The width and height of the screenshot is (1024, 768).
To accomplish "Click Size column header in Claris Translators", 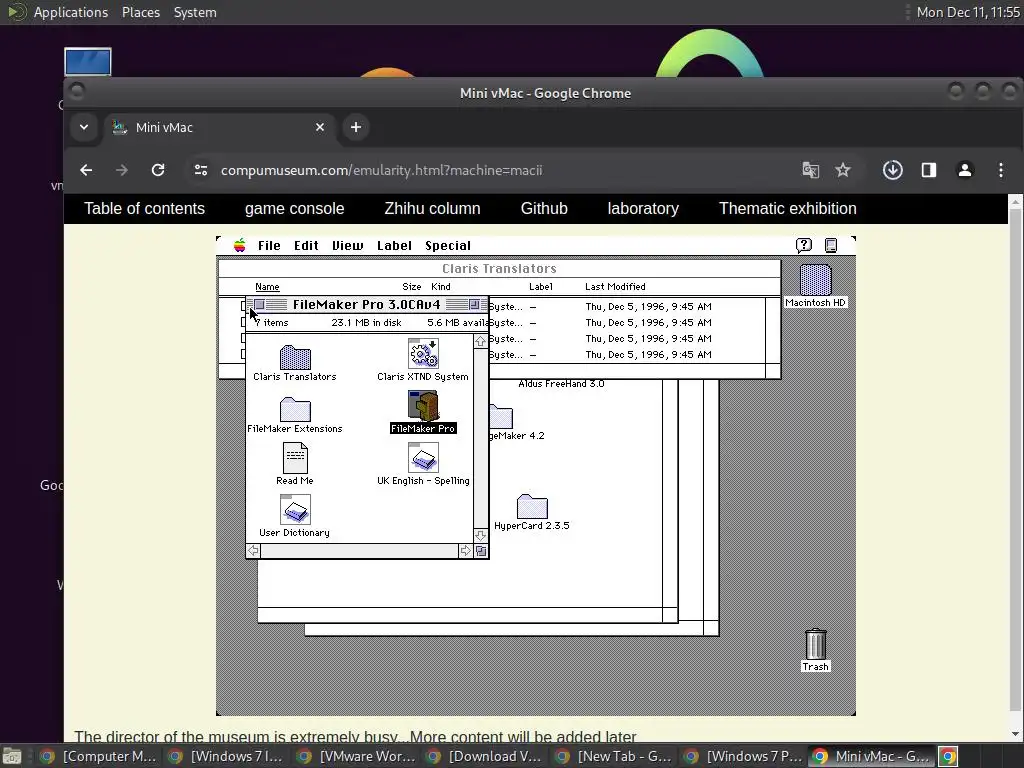I will coord(411,287).
